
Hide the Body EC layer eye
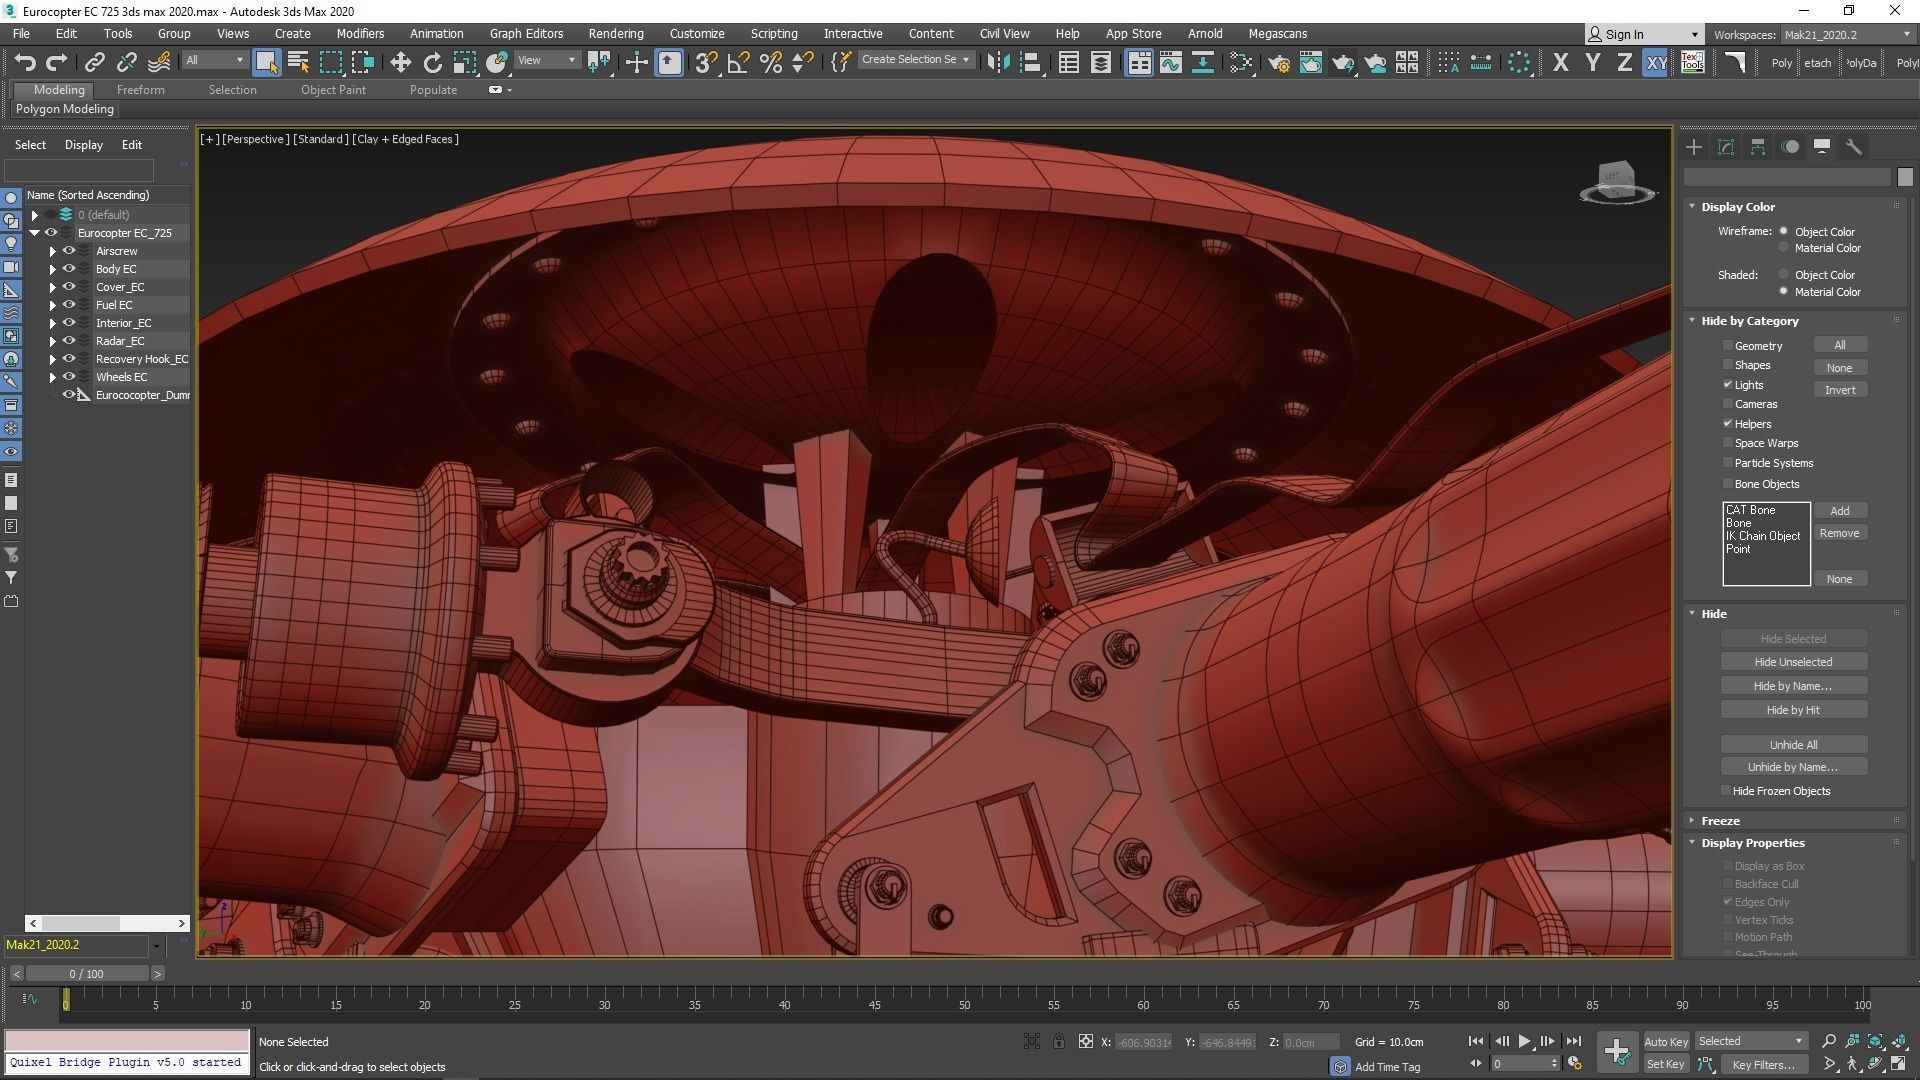69,269
